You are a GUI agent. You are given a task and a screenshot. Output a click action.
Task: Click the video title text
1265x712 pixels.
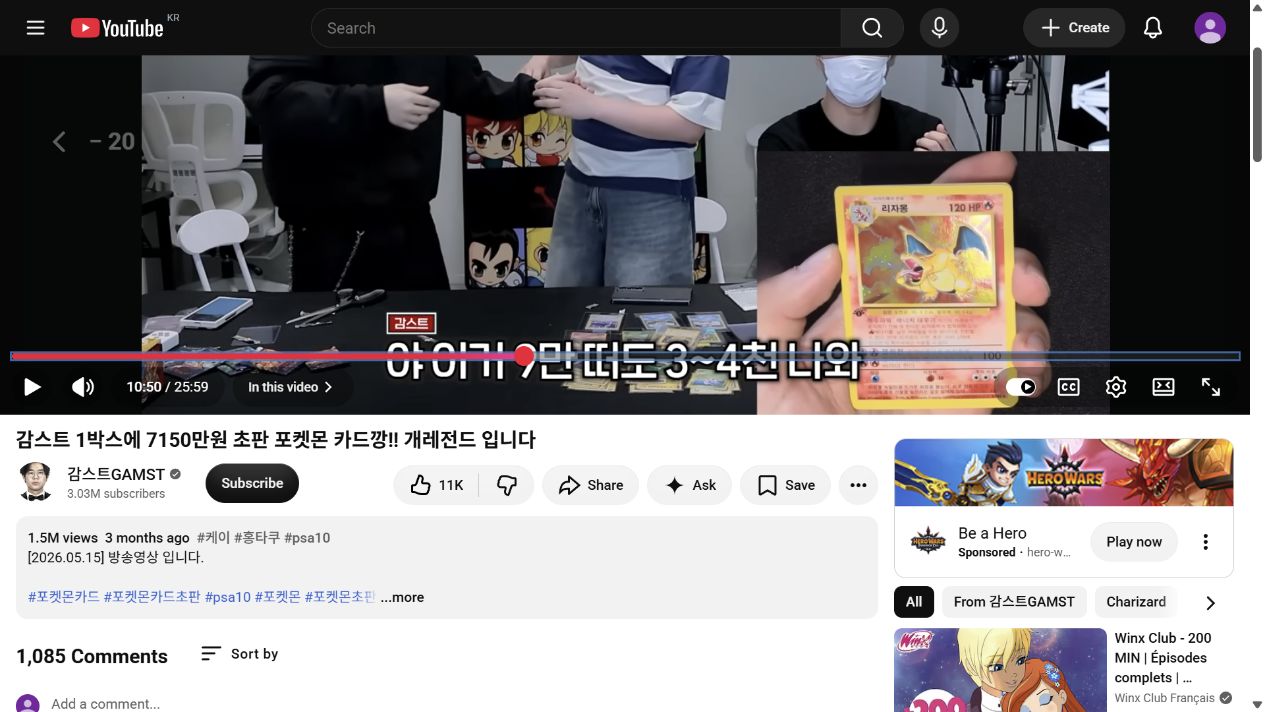coord(276,439)
